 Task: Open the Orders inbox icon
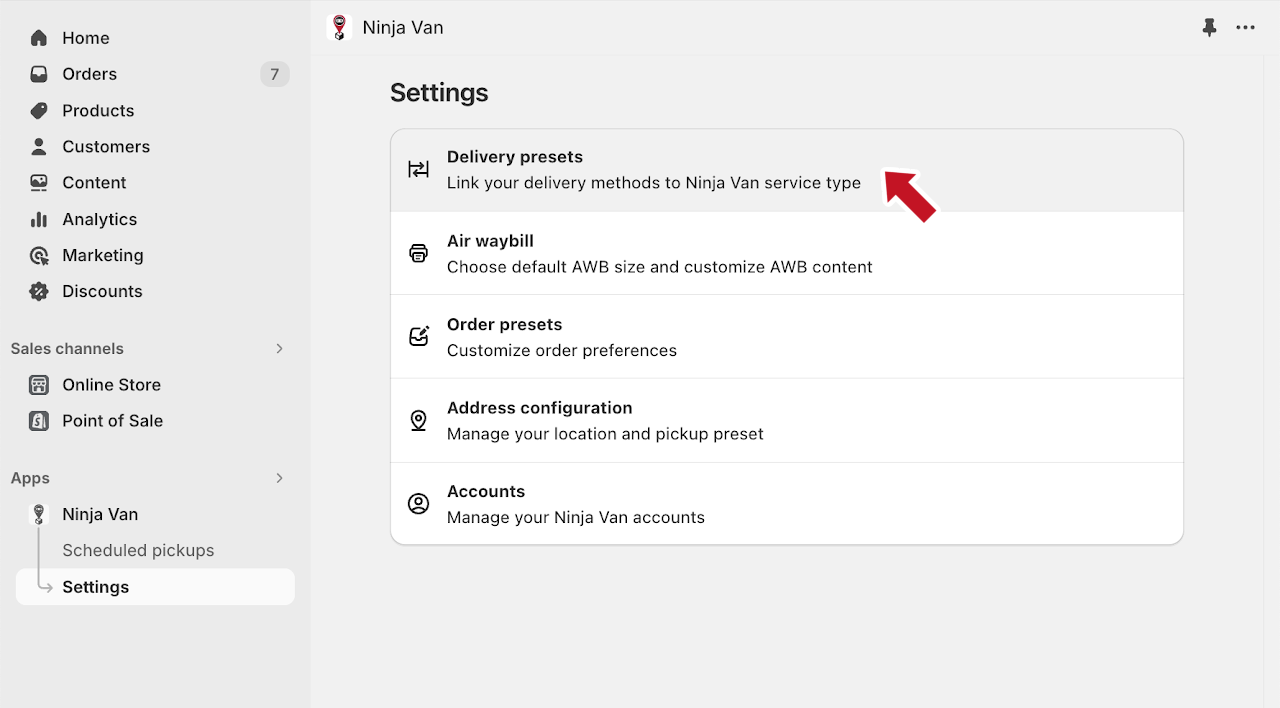coord(39,74)
